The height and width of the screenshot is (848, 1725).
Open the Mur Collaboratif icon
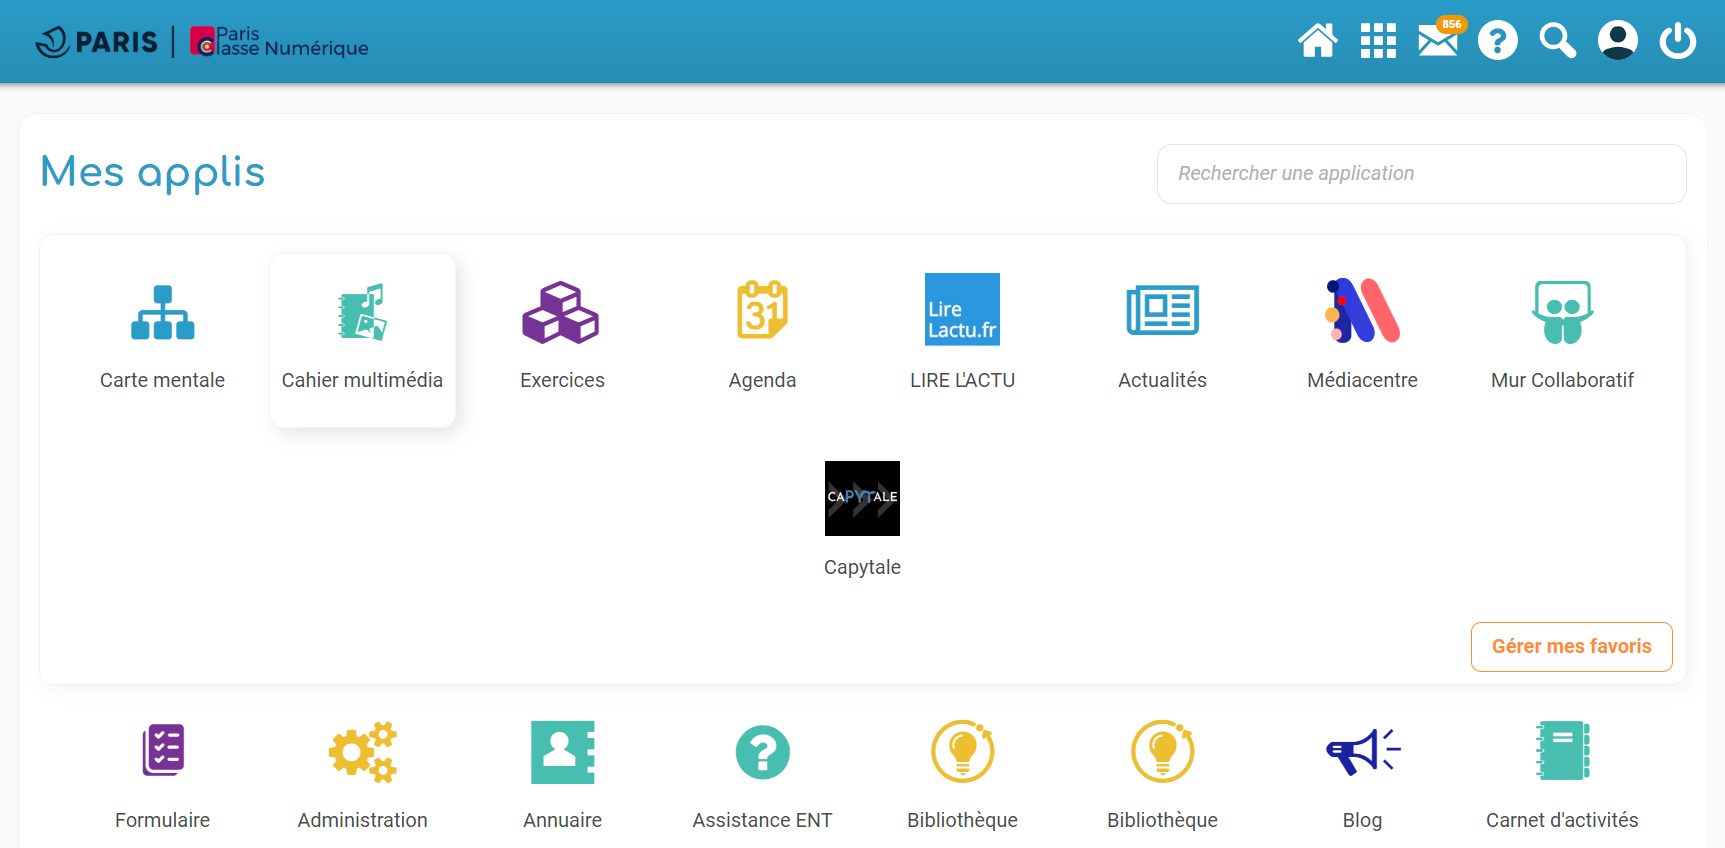[1563, 312]
